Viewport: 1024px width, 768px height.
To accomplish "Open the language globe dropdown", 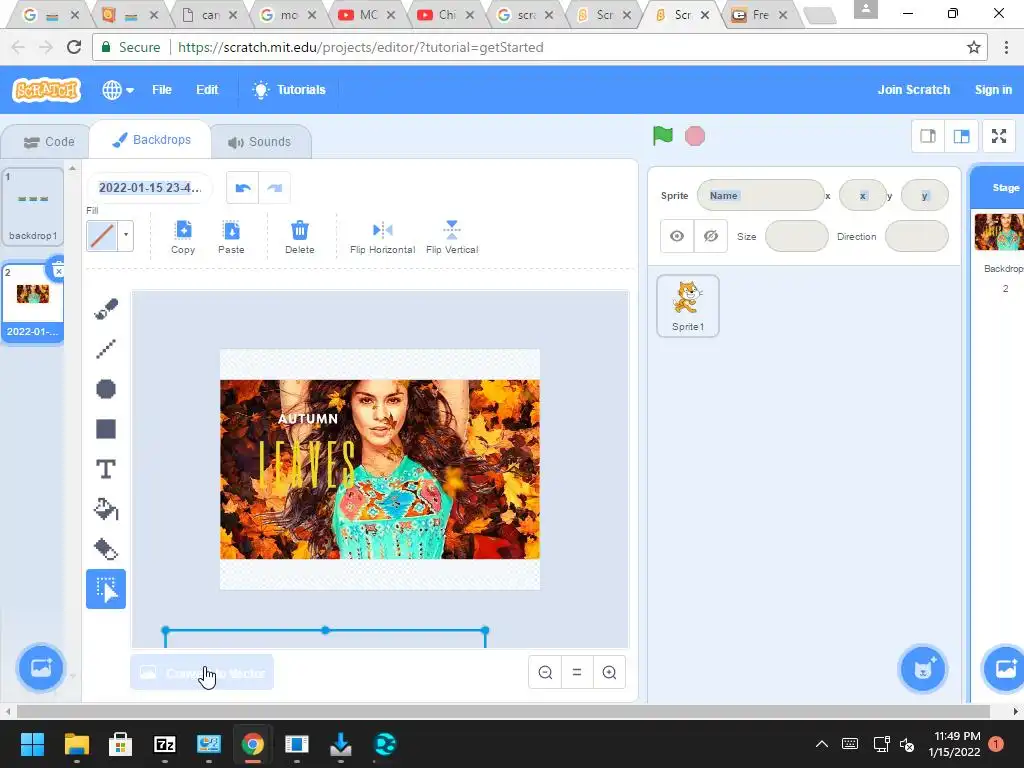I will 118,90.
